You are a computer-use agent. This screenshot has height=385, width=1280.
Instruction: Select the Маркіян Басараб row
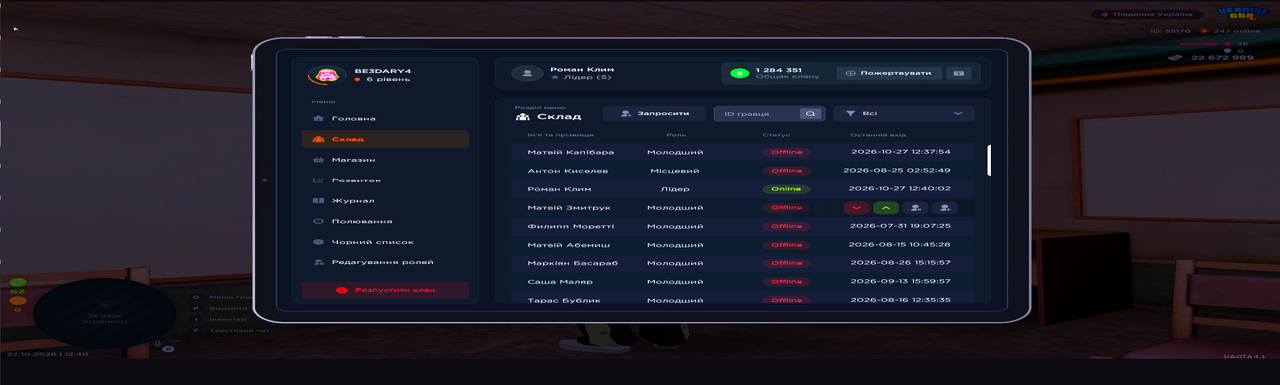tap(744, 263)
